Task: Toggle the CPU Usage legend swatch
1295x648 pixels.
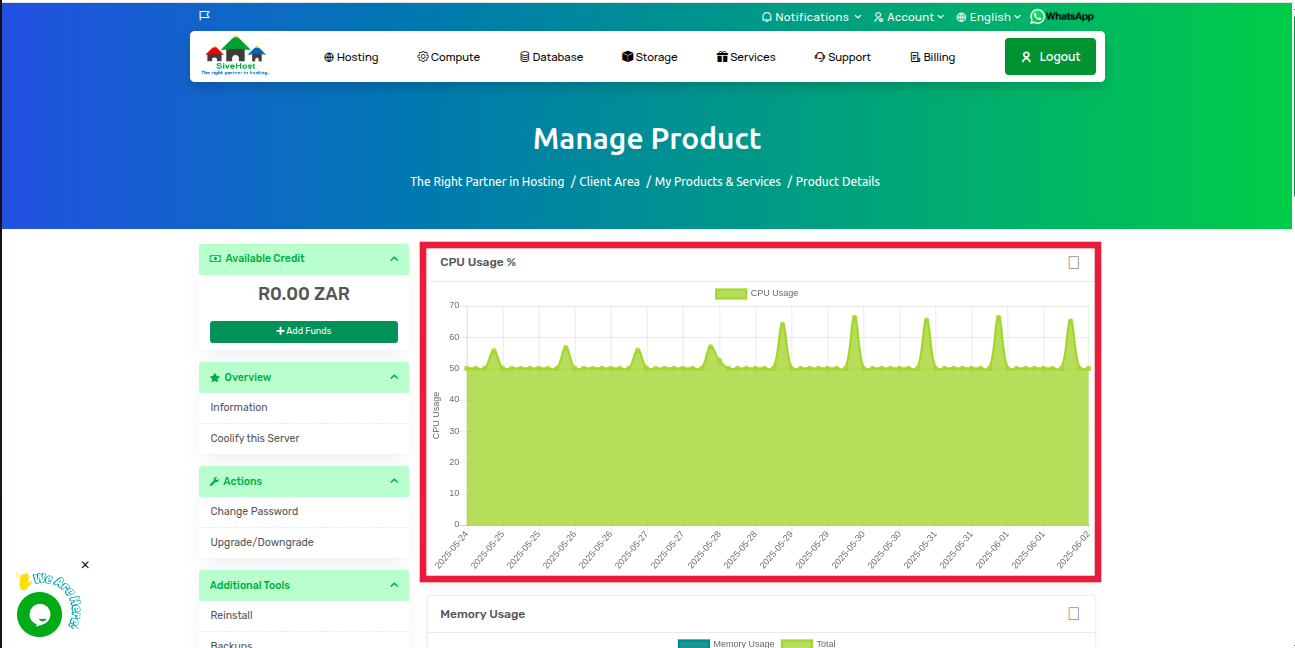Action: click(731, 293)
